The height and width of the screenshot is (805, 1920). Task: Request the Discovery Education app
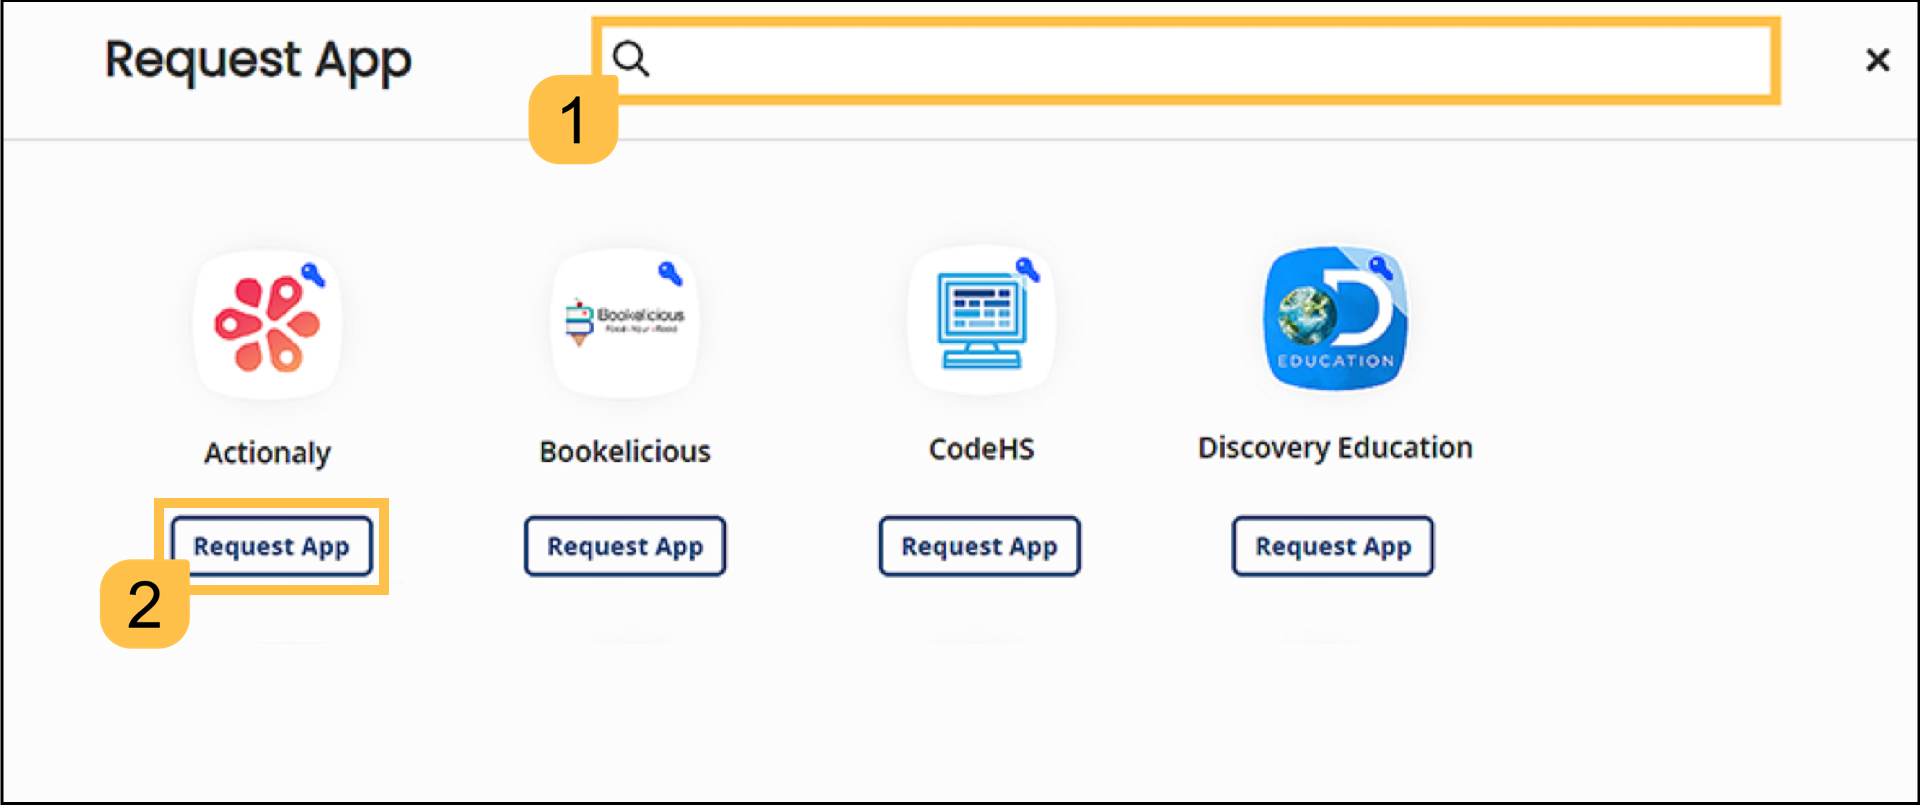(1332, 546)
